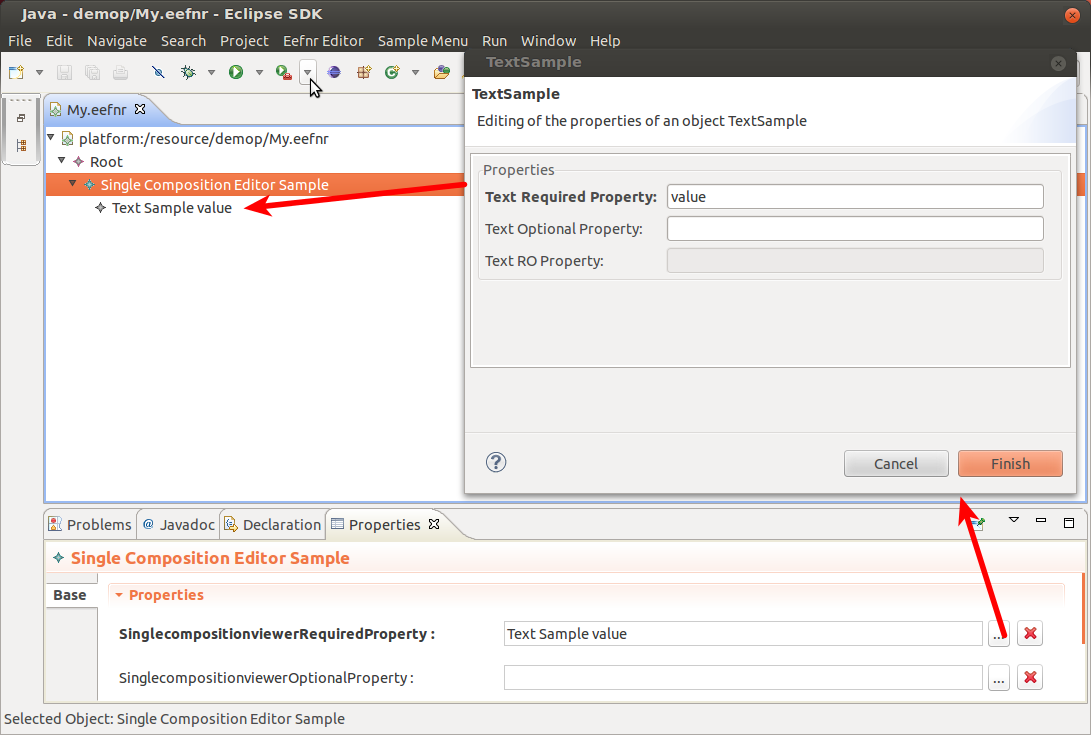This screenshot has width=1091, height=735.
Task: Close the Properties view tab
Action: pyautogui.click(x=434, y=524)
